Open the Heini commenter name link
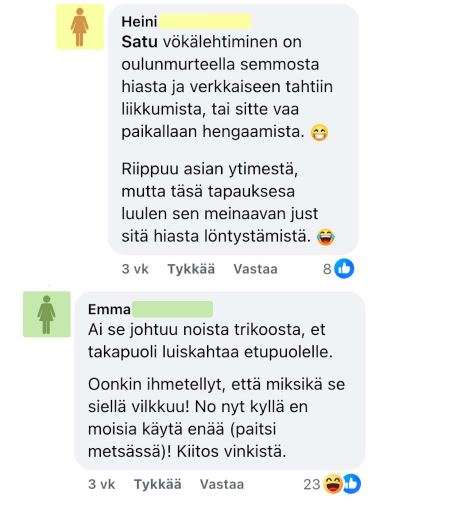The width and height of the screenshot is (449, 513). coord(139,22)
